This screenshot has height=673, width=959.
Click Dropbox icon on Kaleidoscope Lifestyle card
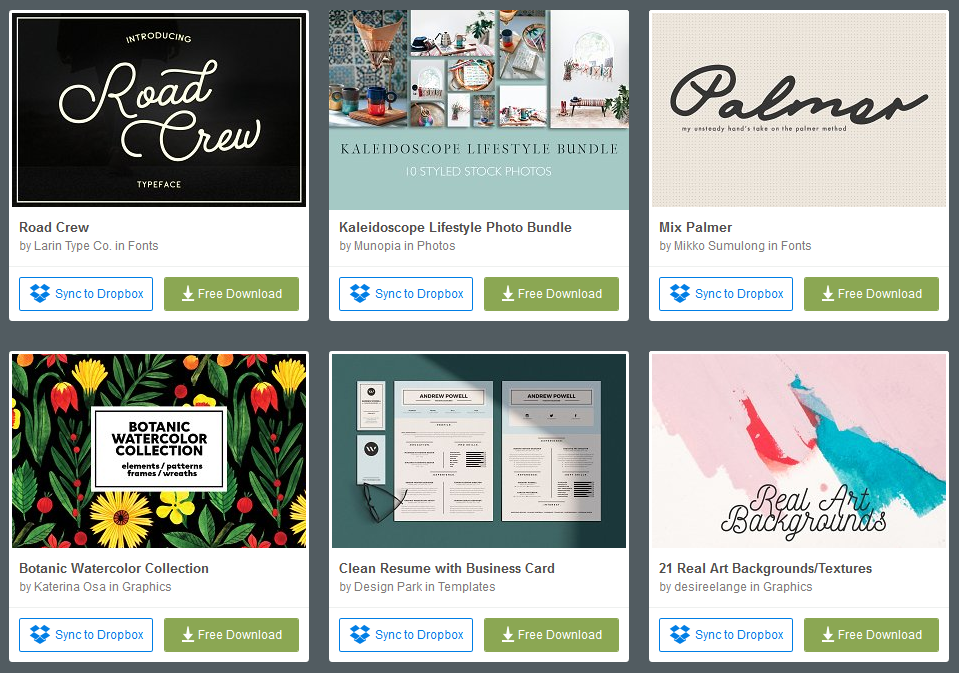tap(360, 294)
